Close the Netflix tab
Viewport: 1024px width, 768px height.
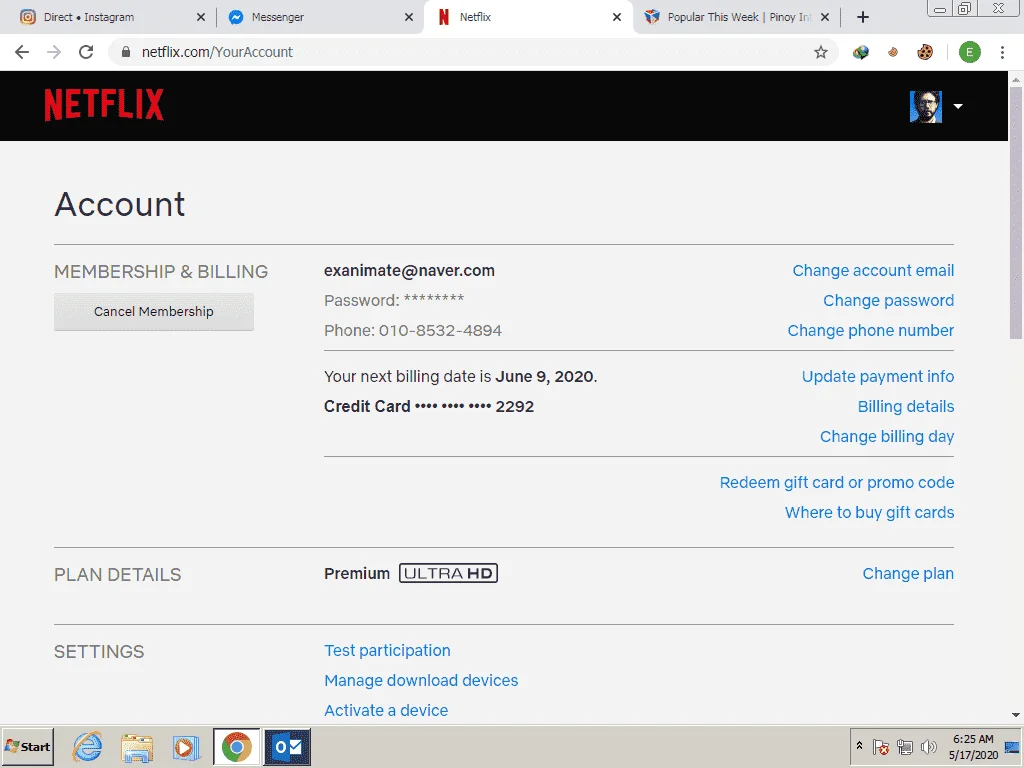(x=616, y=17)
